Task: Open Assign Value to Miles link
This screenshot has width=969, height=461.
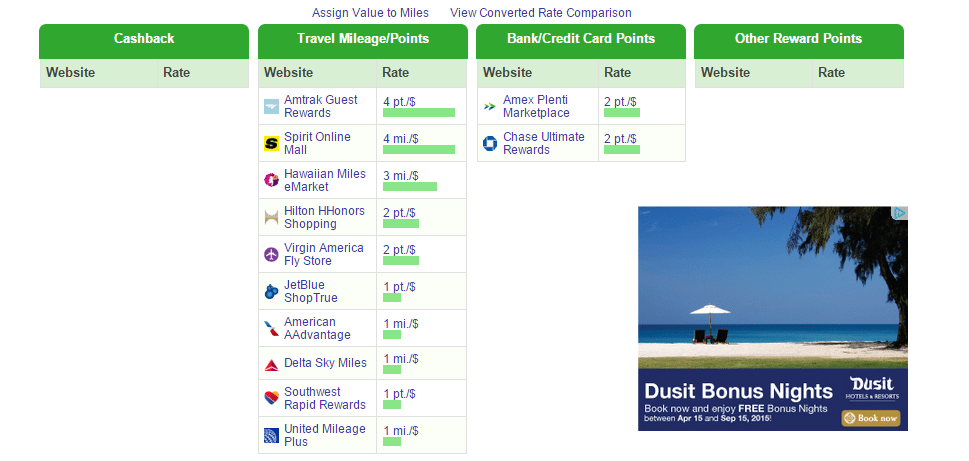Action: point(370,13)
